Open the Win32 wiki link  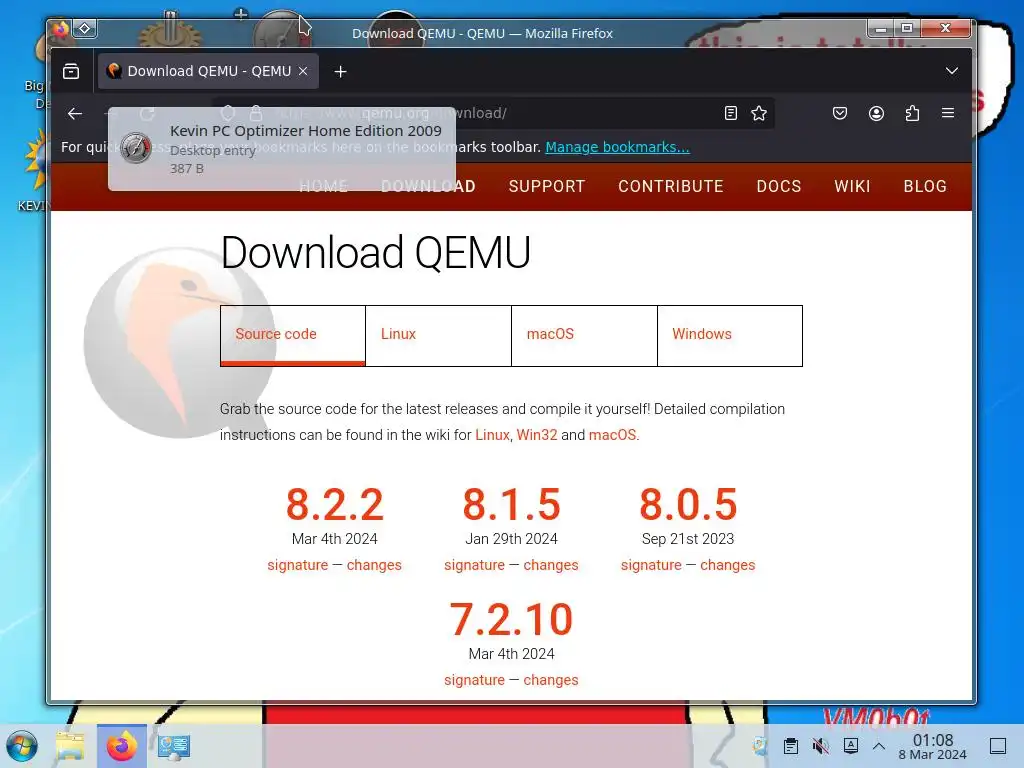[x=537, y=435]
